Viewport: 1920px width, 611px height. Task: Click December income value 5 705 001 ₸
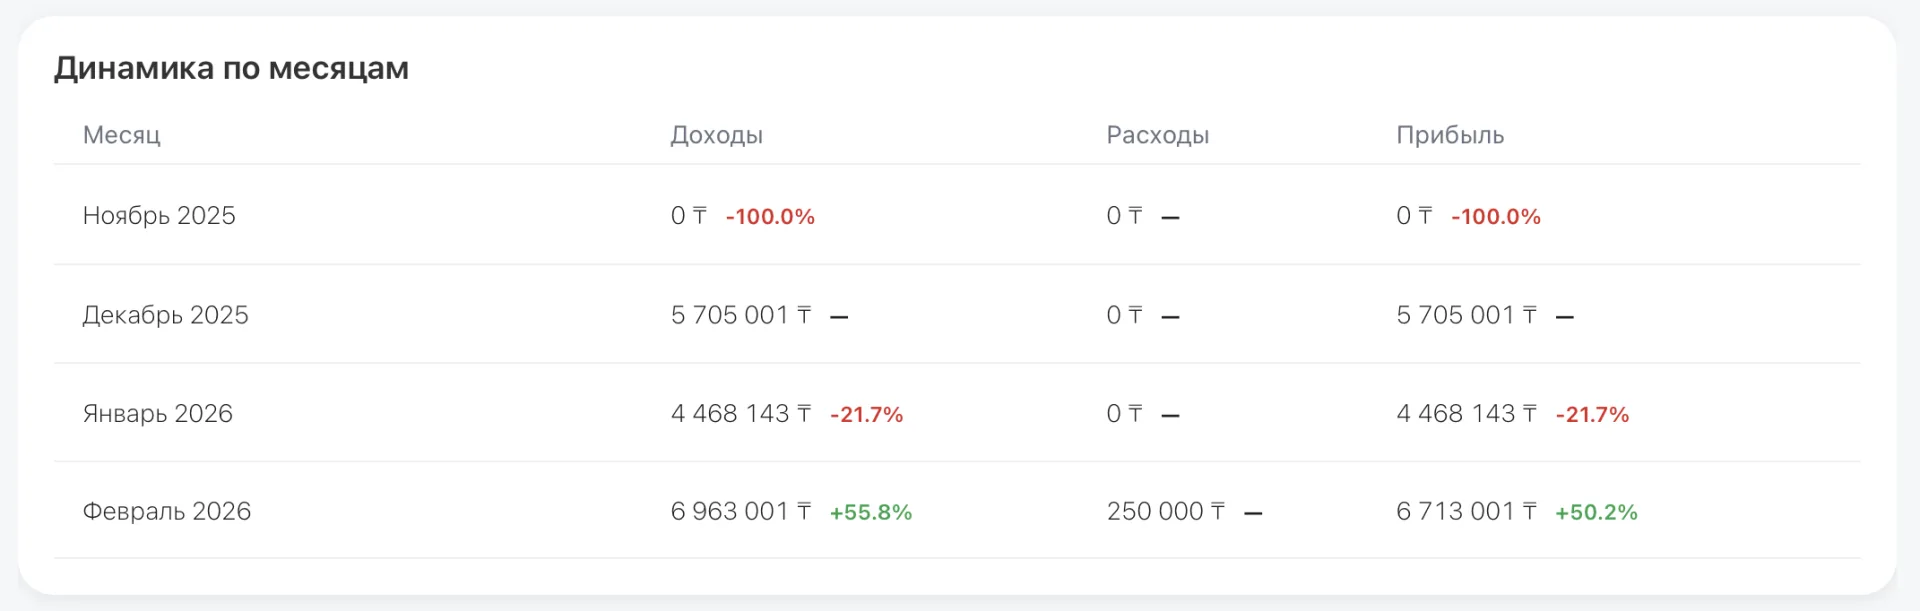(741, 315)
